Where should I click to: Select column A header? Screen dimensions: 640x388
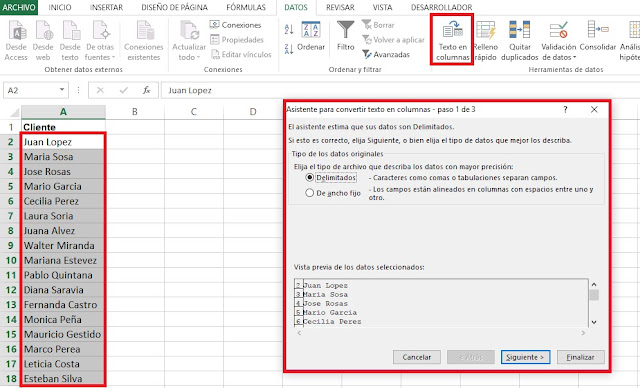[x=63, y=112]
